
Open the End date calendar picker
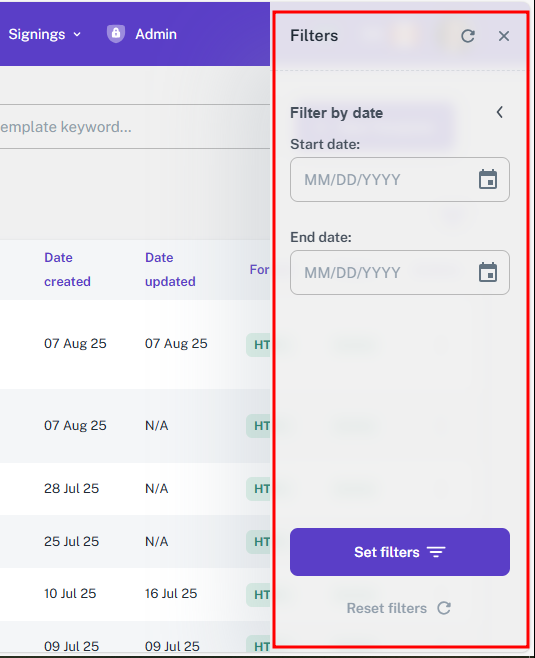(x=488, y=273)
